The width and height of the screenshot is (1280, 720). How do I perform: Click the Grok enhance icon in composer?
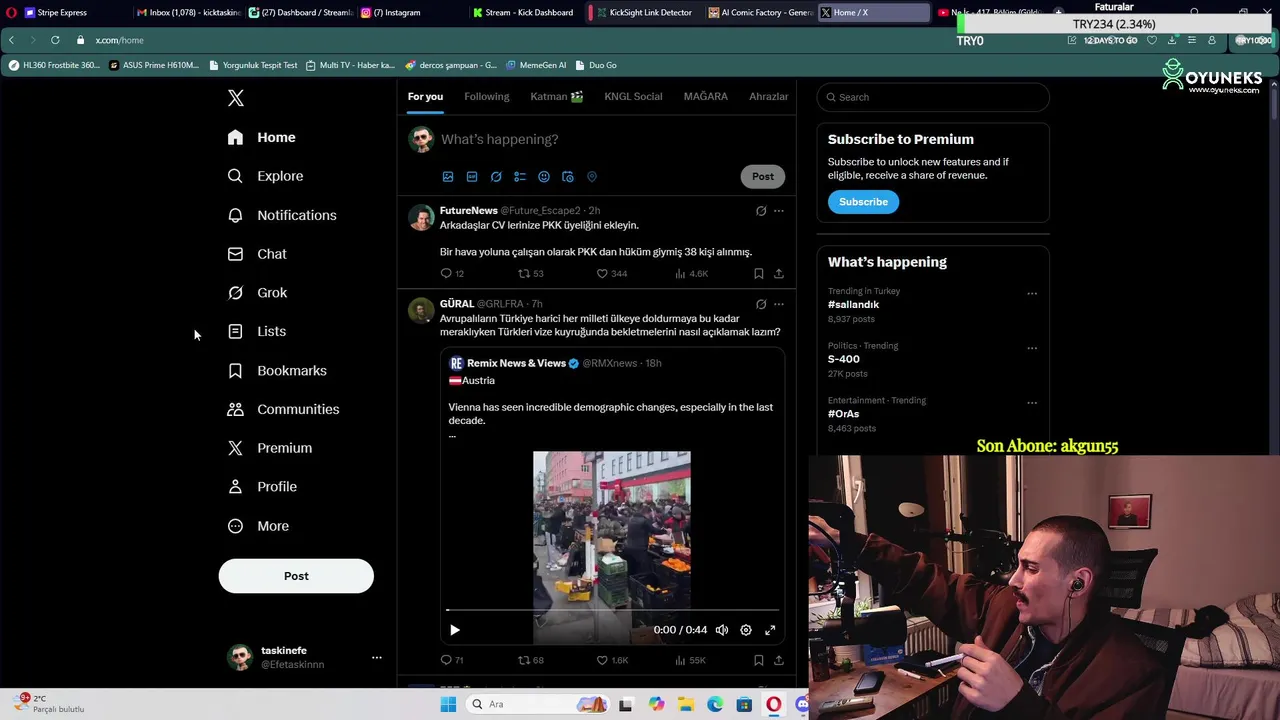point(496,177)
